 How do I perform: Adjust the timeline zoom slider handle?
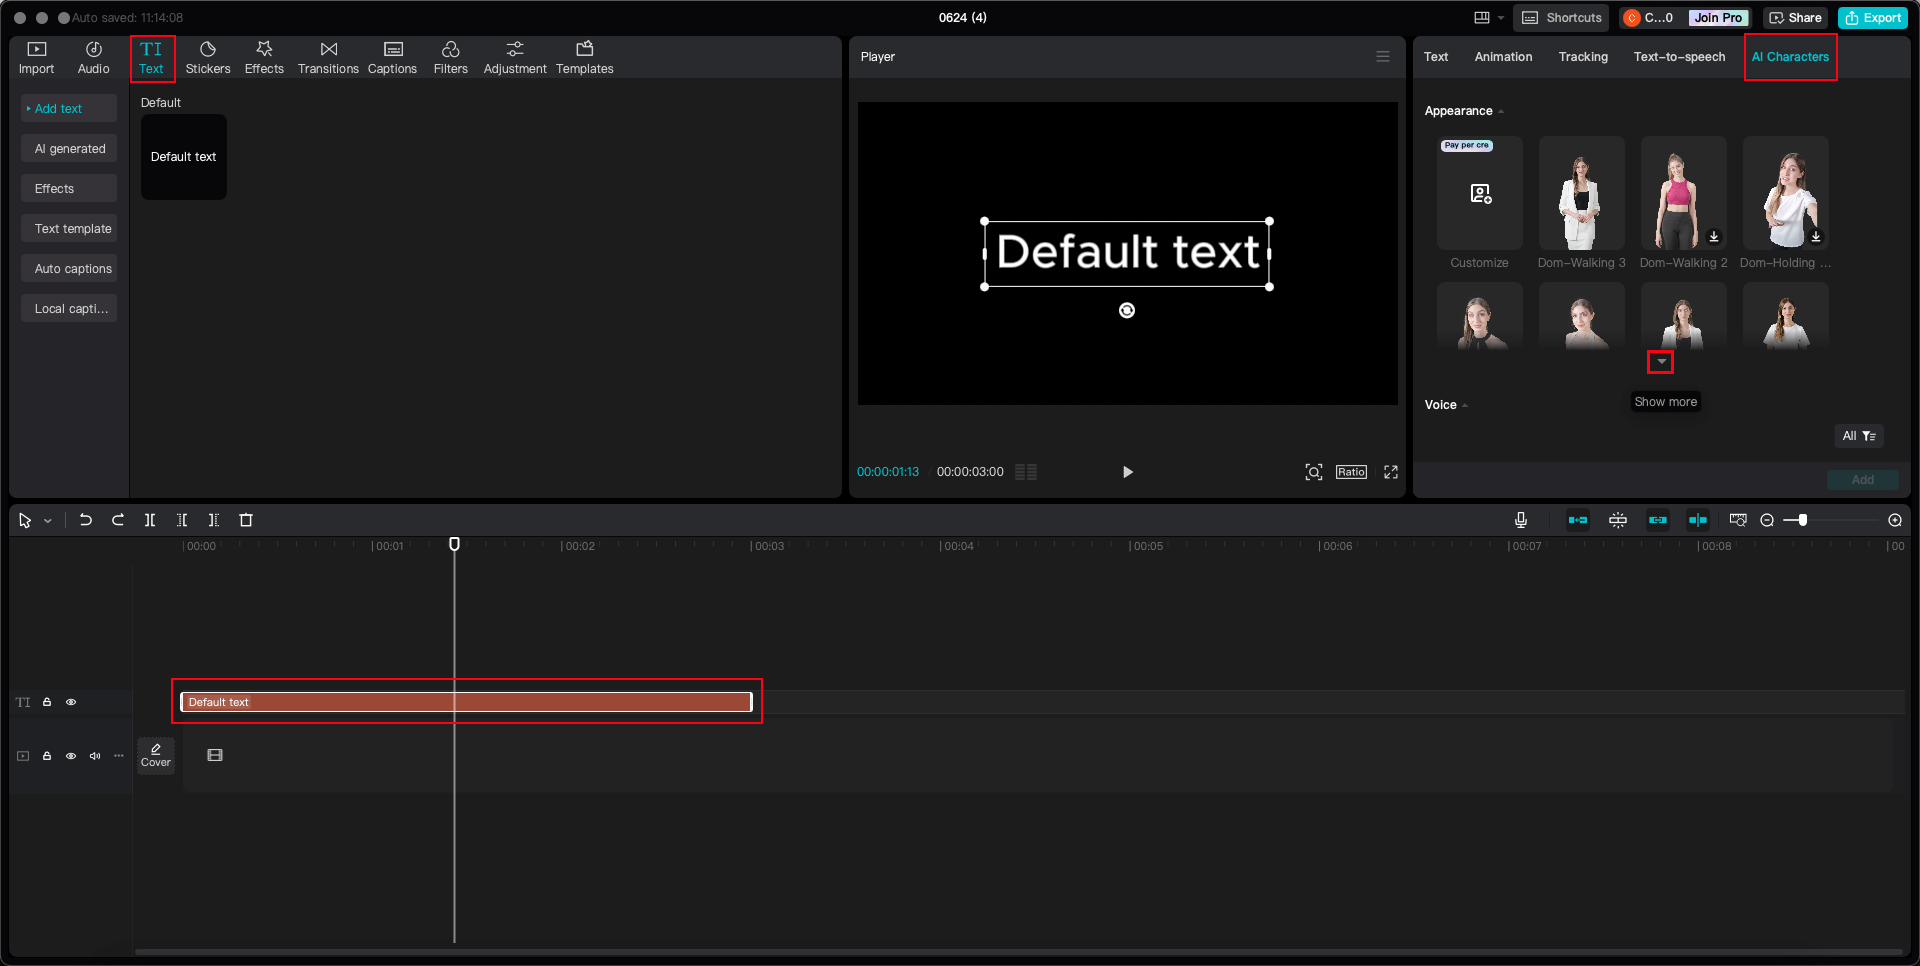coord(1802,520)
